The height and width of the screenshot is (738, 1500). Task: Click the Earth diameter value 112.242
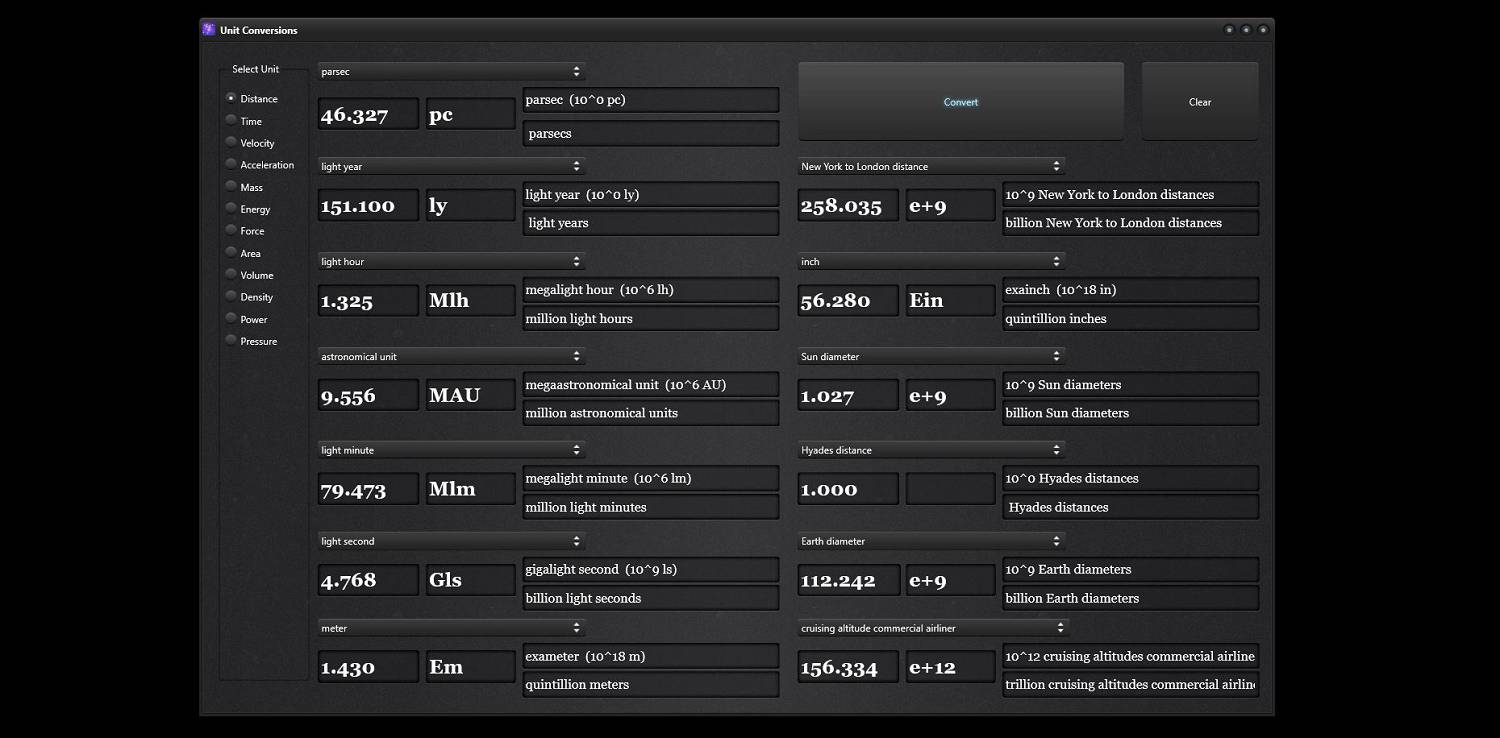(848, 580)
